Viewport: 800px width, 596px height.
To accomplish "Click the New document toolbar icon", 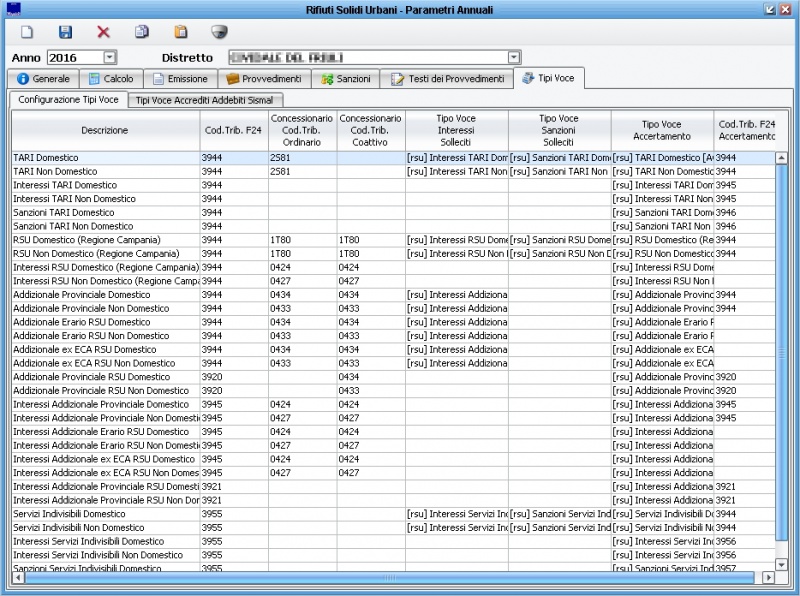I will (27, 32).
